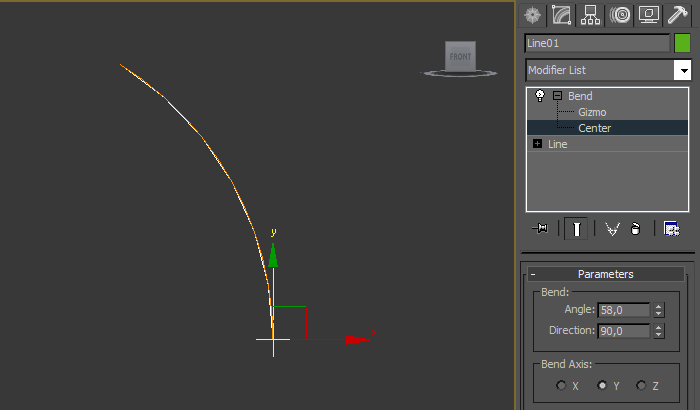Open the Display panel tab
The height and width of the screenshot is (410, 700).
pyautogui.click(x=649, y=15)
